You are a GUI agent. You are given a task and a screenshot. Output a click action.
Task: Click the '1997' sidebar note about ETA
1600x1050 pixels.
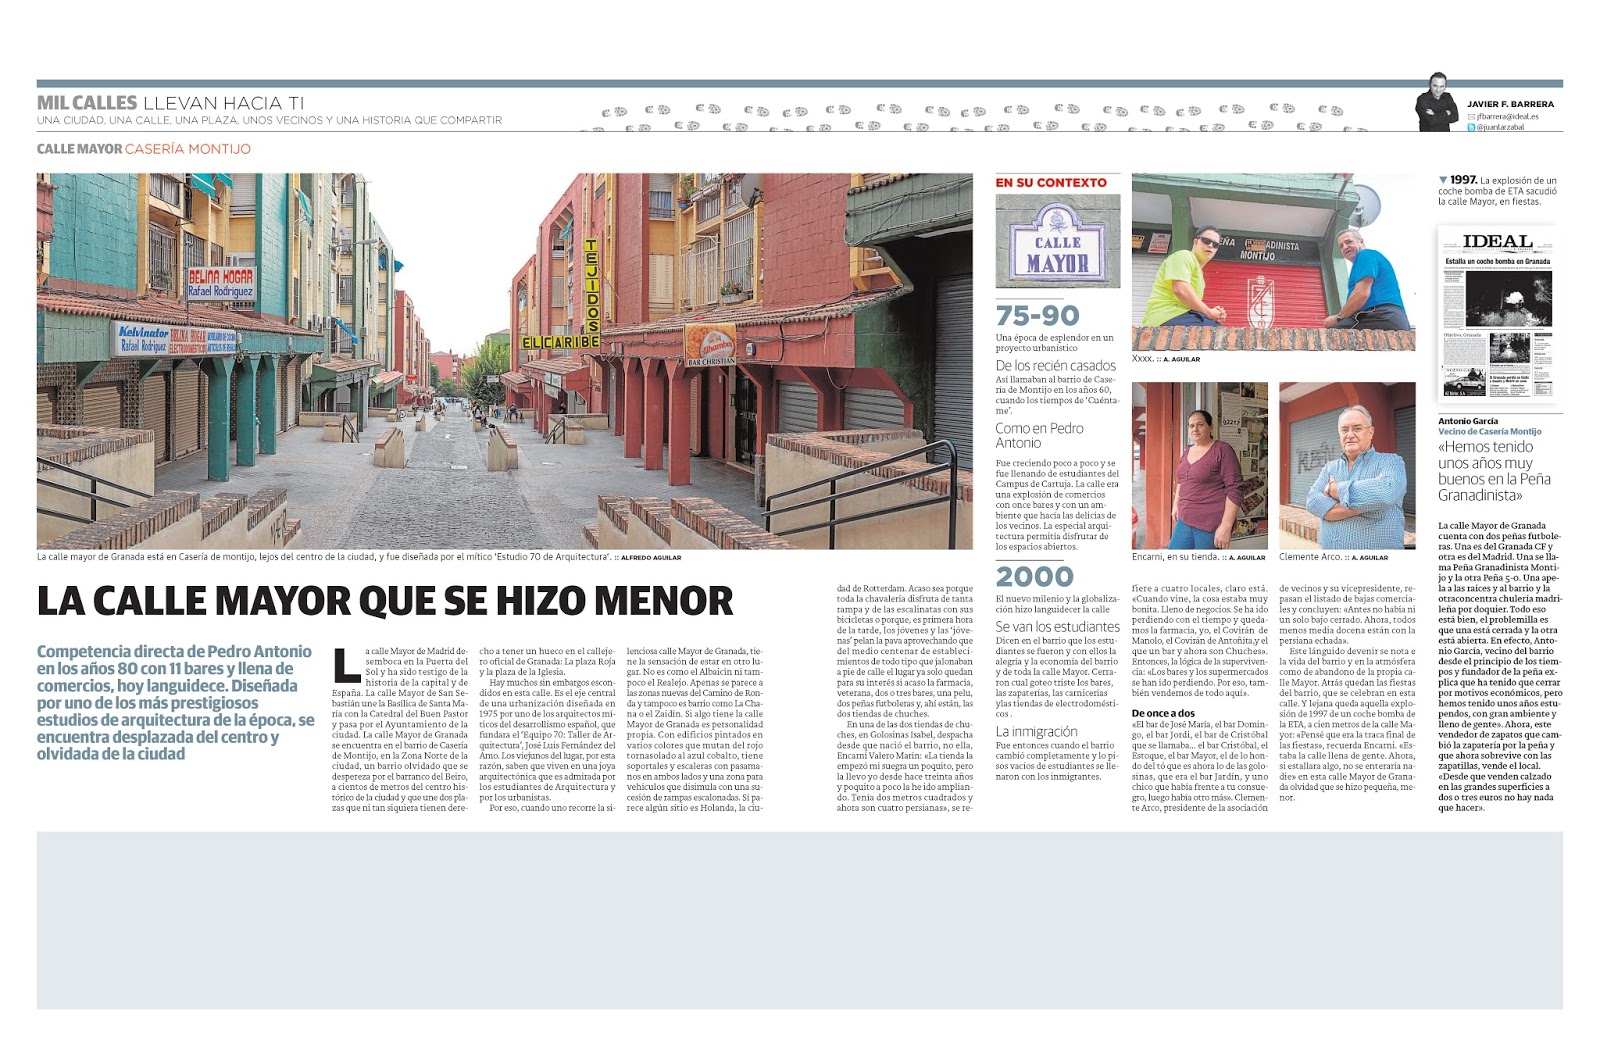tap(1497, 191)
